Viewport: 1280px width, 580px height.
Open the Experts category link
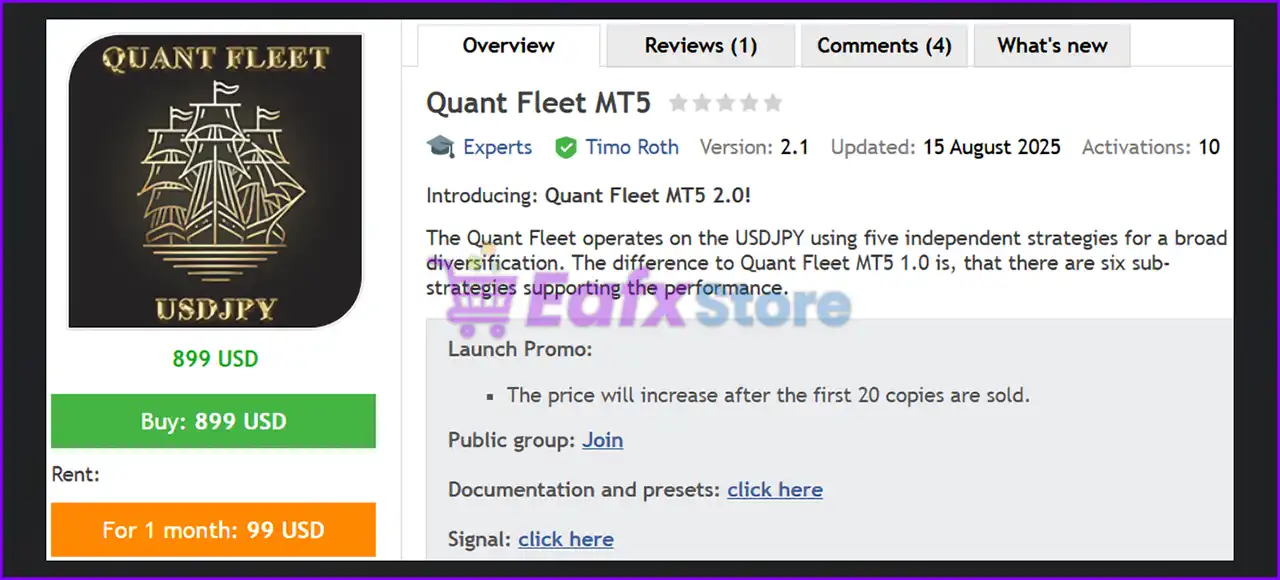[x=497, y=147]
